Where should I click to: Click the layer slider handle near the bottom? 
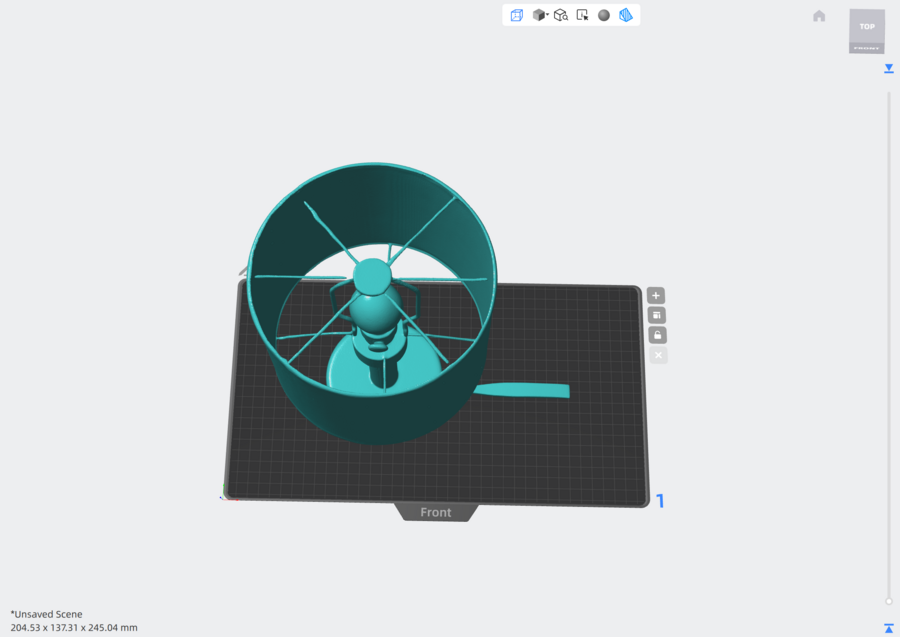click(889, 601)
